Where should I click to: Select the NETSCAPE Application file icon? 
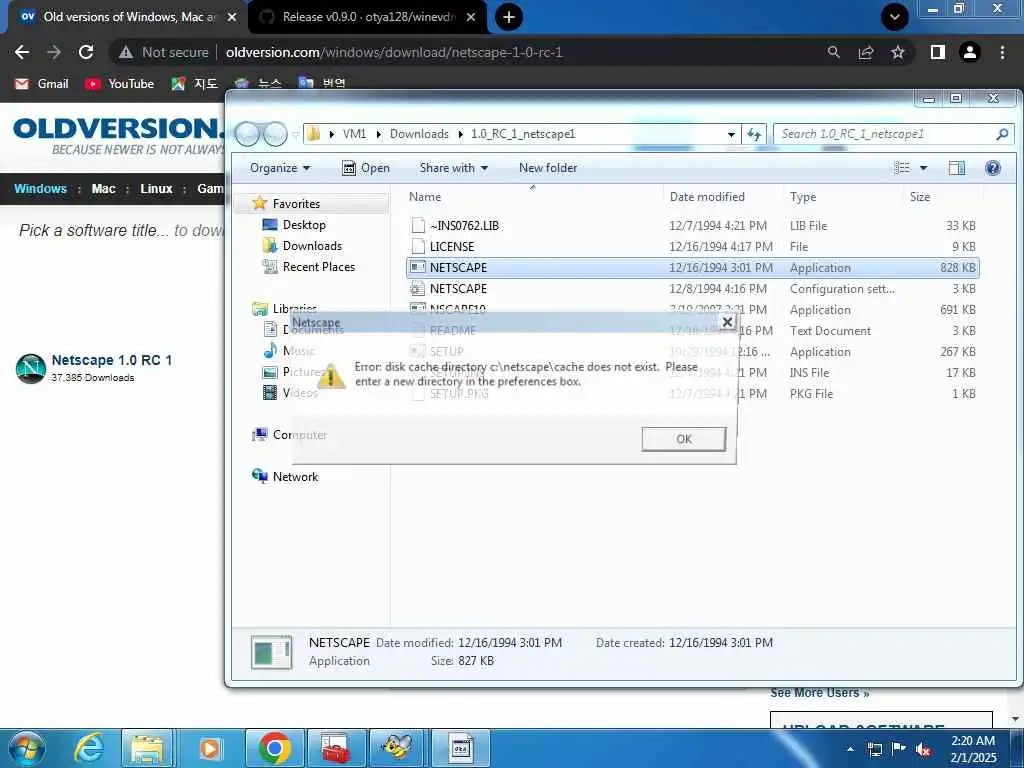(418, 267)
